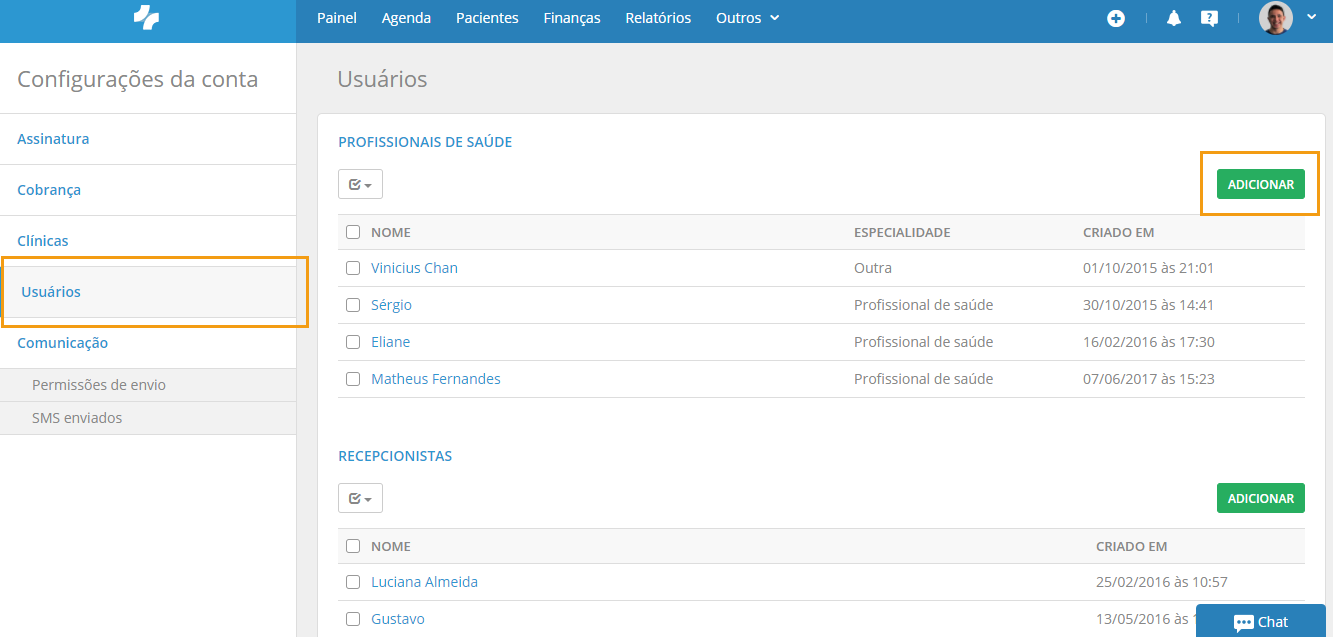Open bulk actions dropdown for Profissionais de saúde
The height and width of the screenshot is (637, 1333).
point(360,184)
